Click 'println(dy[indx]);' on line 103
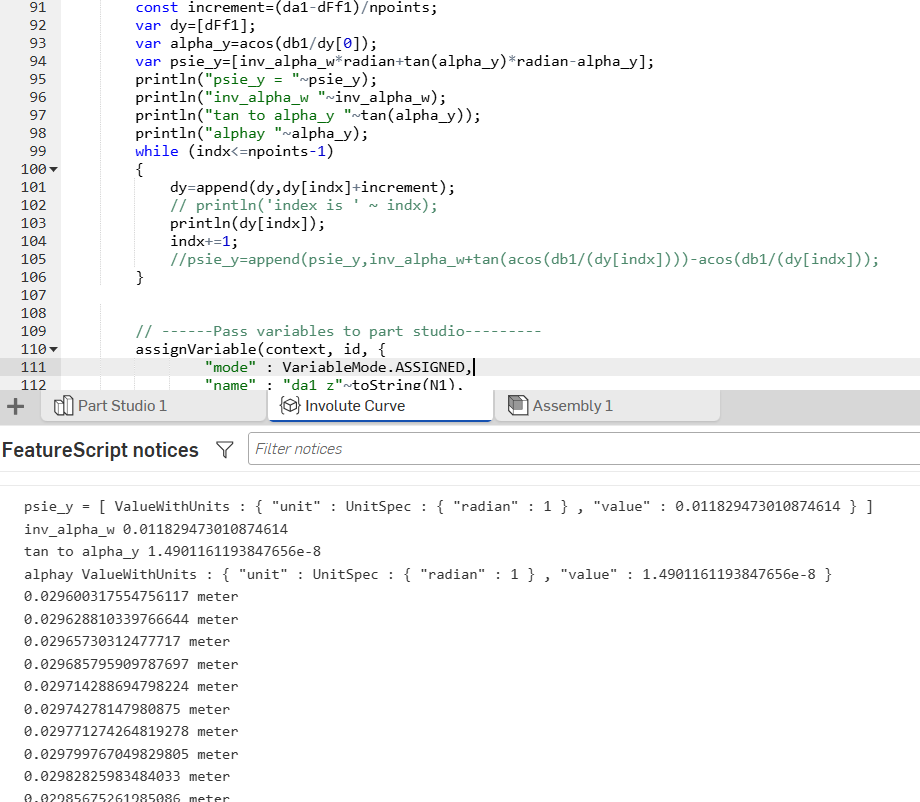 pyautogui.click(x=247, y=224)
